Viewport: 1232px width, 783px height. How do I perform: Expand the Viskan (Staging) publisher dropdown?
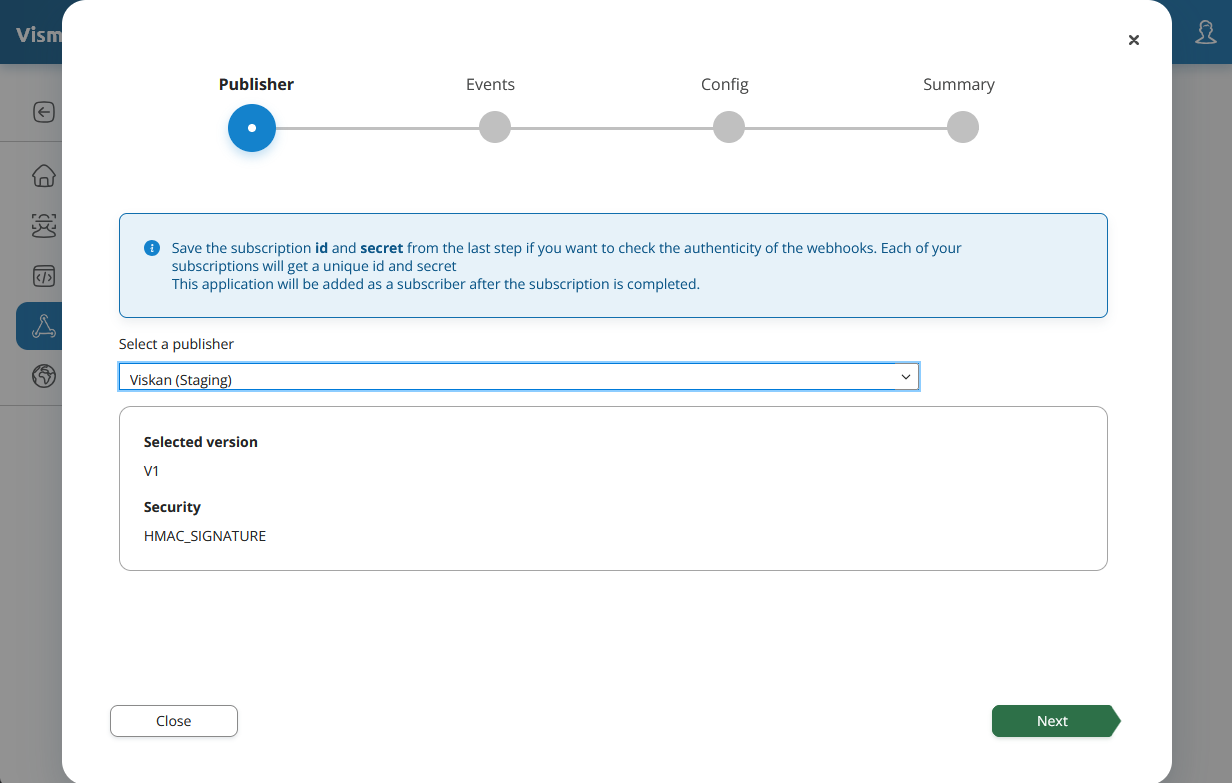point(518,377)
